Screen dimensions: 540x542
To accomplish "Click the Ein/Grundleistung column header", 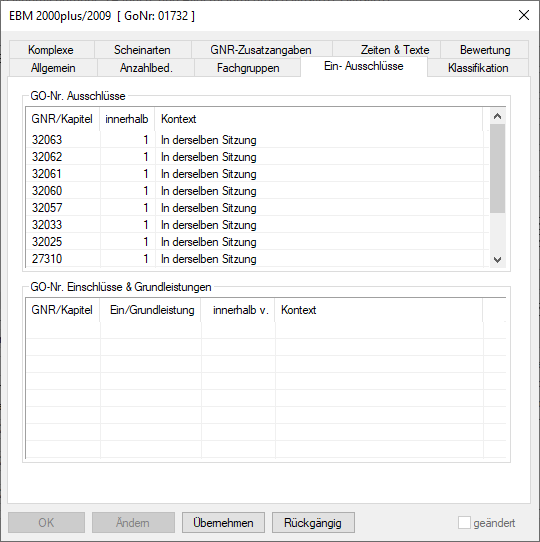I will click(150, 310).
